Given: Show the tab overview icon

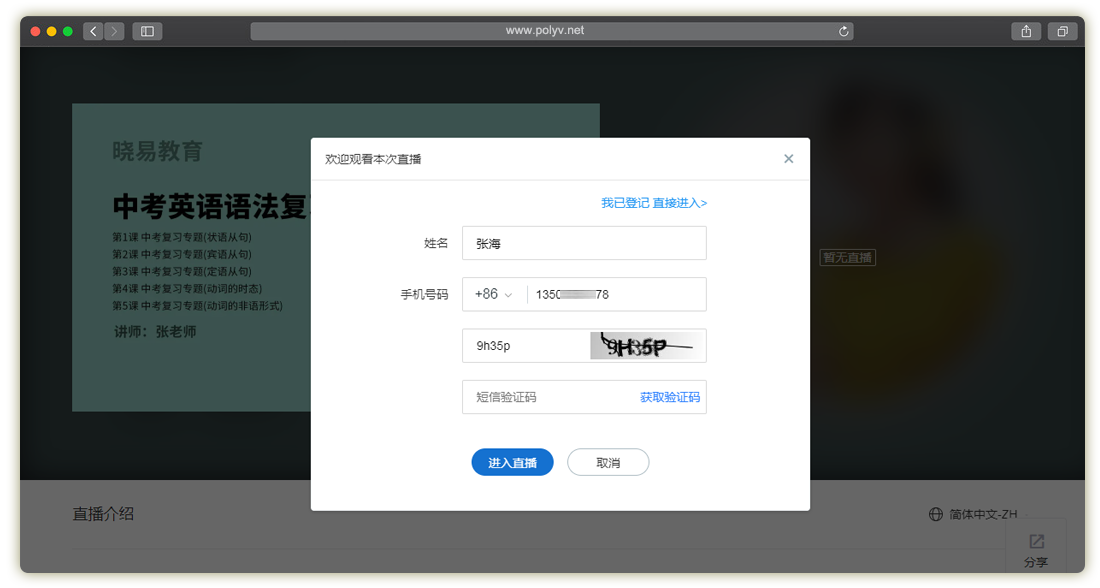Looking at the screenshot, I should tap(1062, 31).
